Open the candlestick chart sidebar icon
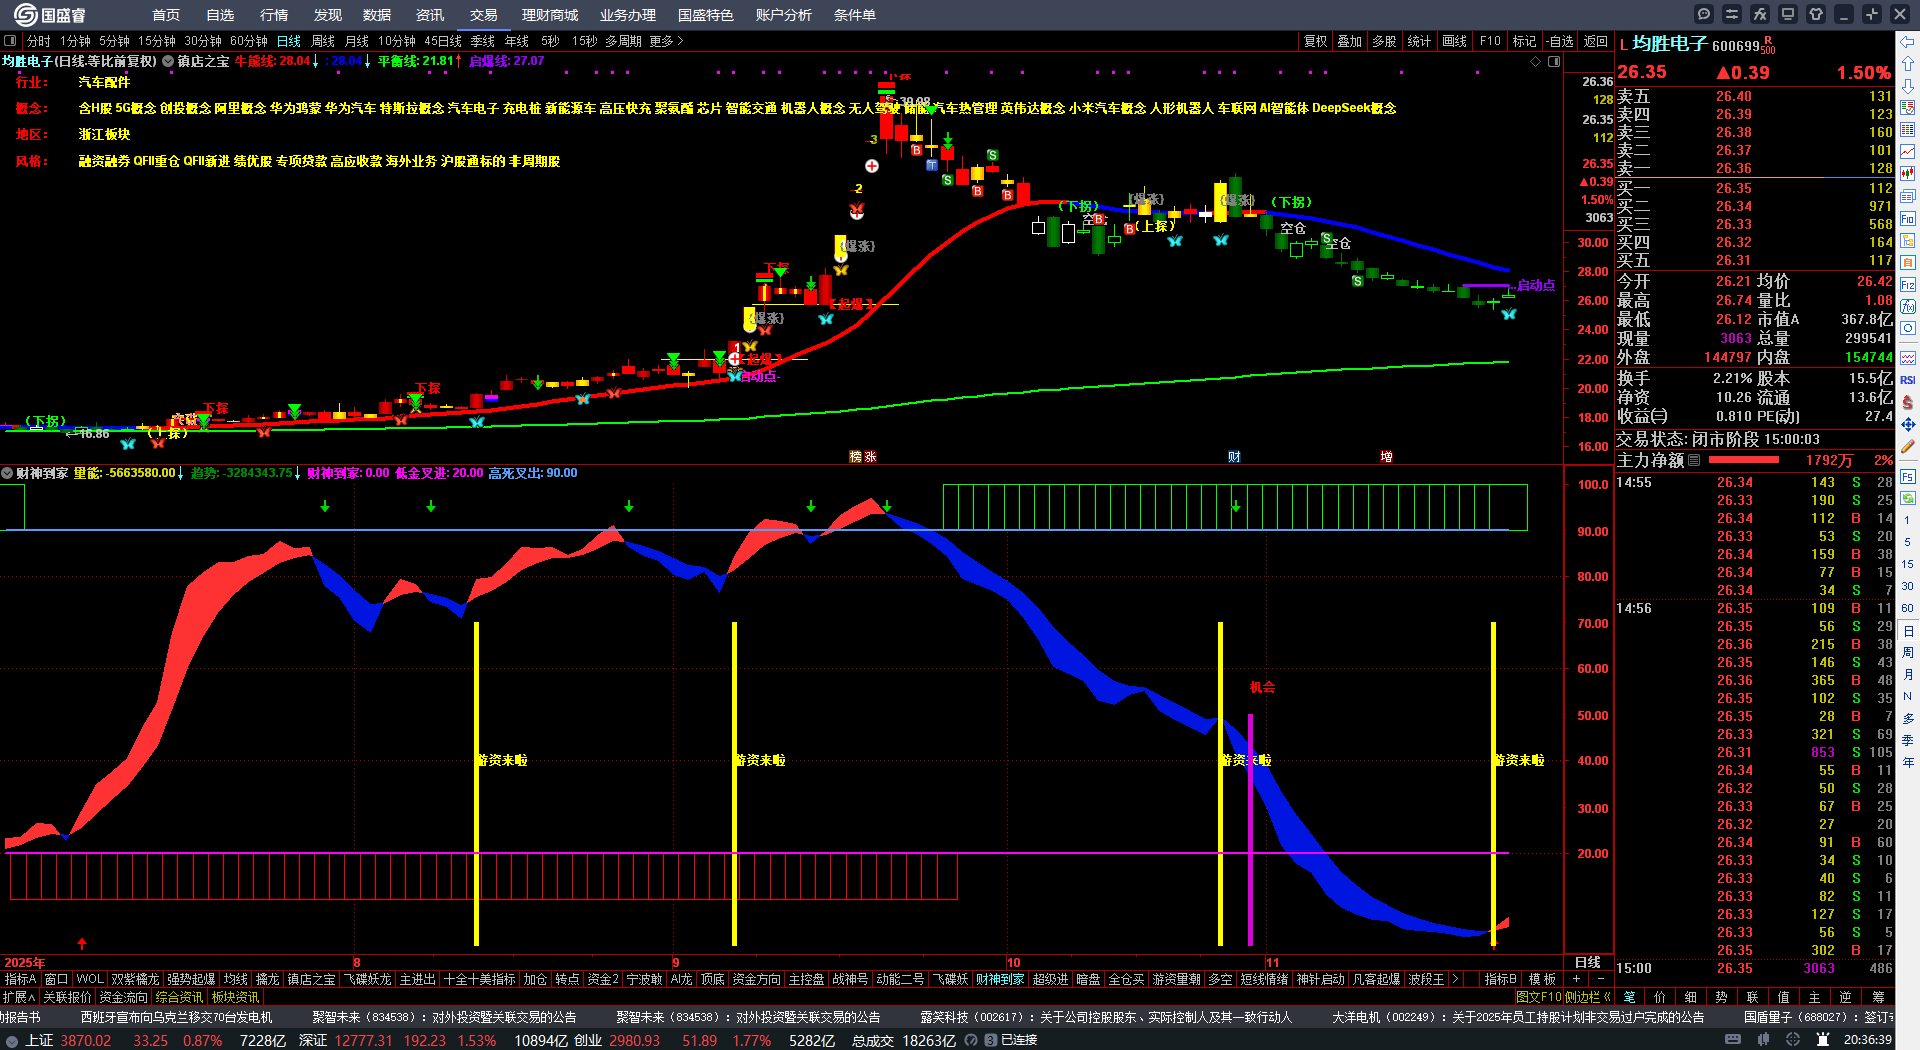 [1908, 173]
